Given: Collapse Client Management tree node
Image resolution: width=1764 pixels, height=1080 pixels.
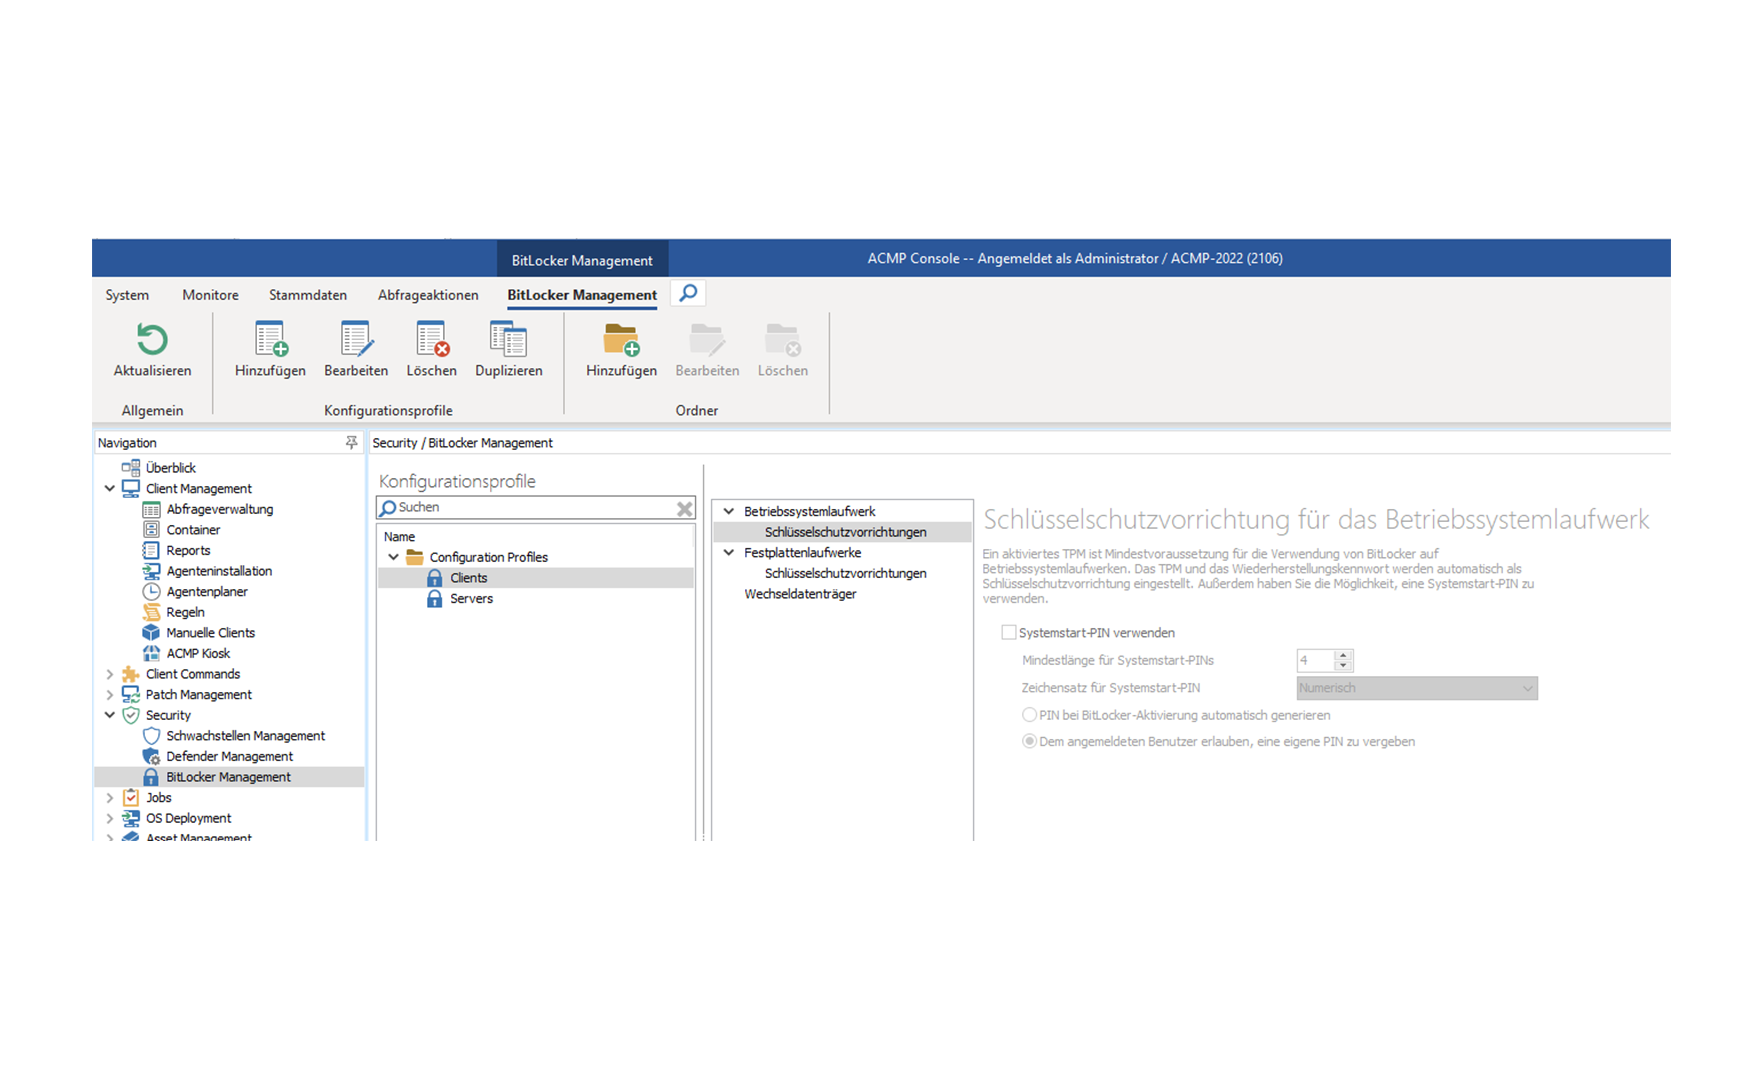Looking at the screenshot, I should [110, 488].
